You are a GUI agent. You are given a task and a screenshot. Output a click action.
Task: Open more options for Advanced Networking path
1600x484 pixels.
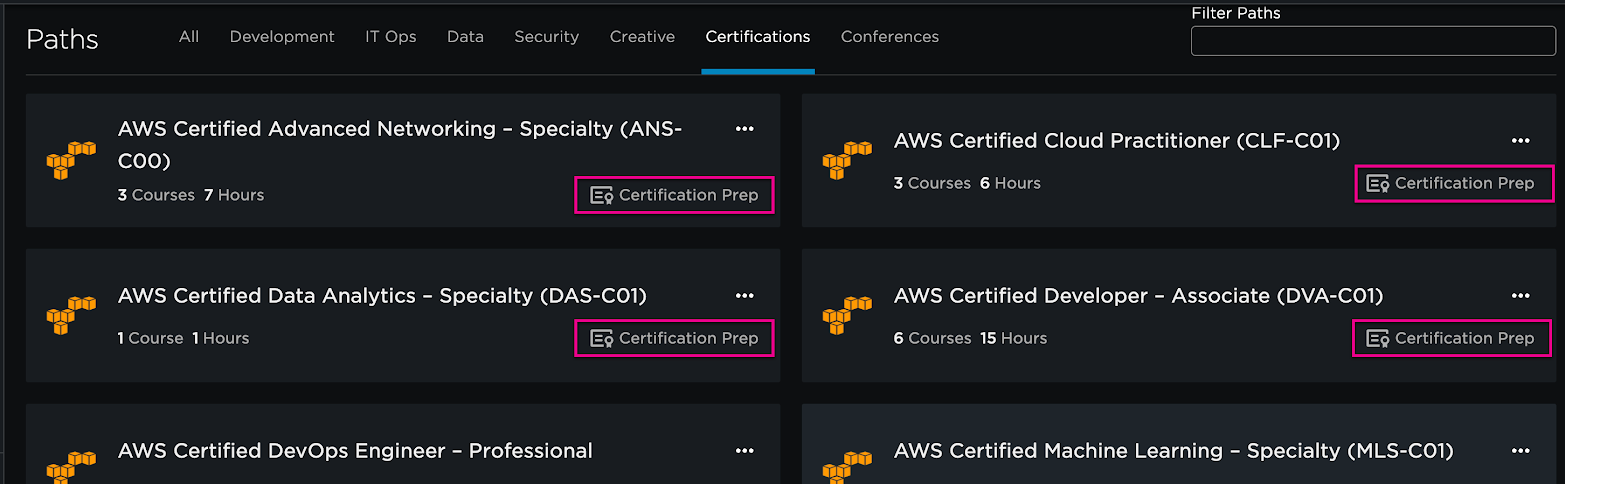click(745, 129)
